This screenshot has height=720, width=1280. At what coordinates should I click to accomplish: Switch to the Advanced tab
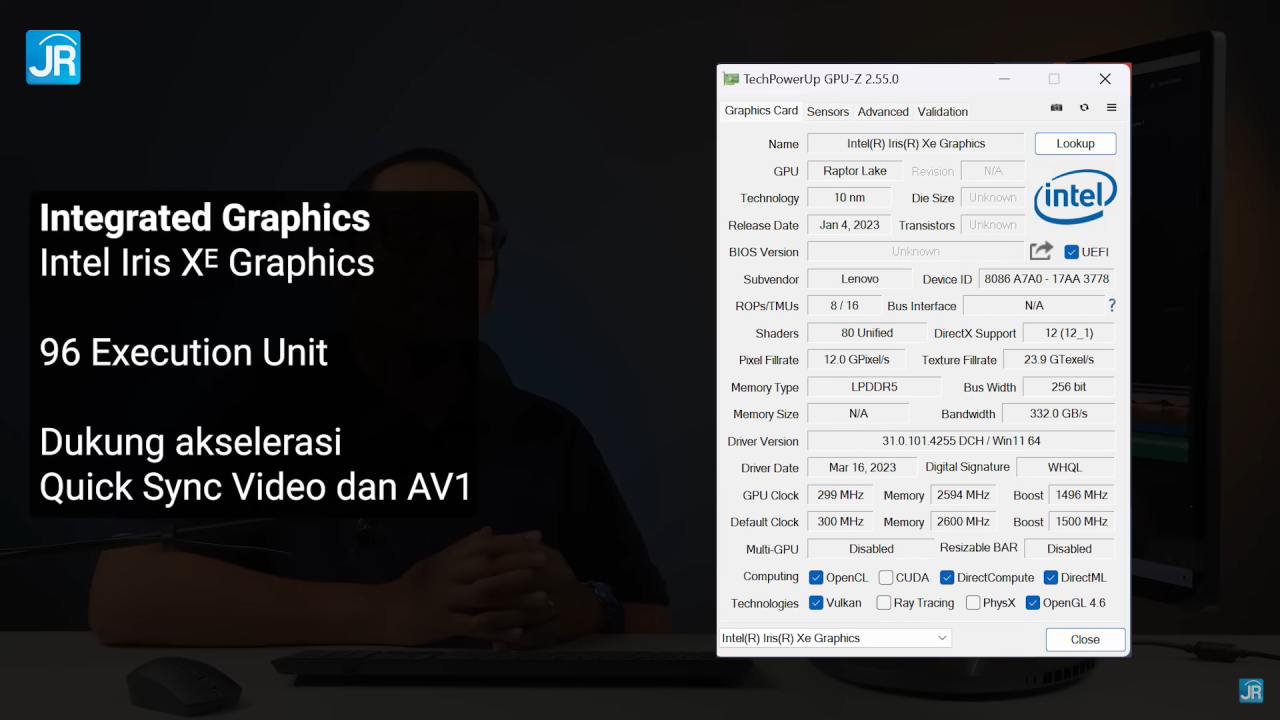pos(883,111)
